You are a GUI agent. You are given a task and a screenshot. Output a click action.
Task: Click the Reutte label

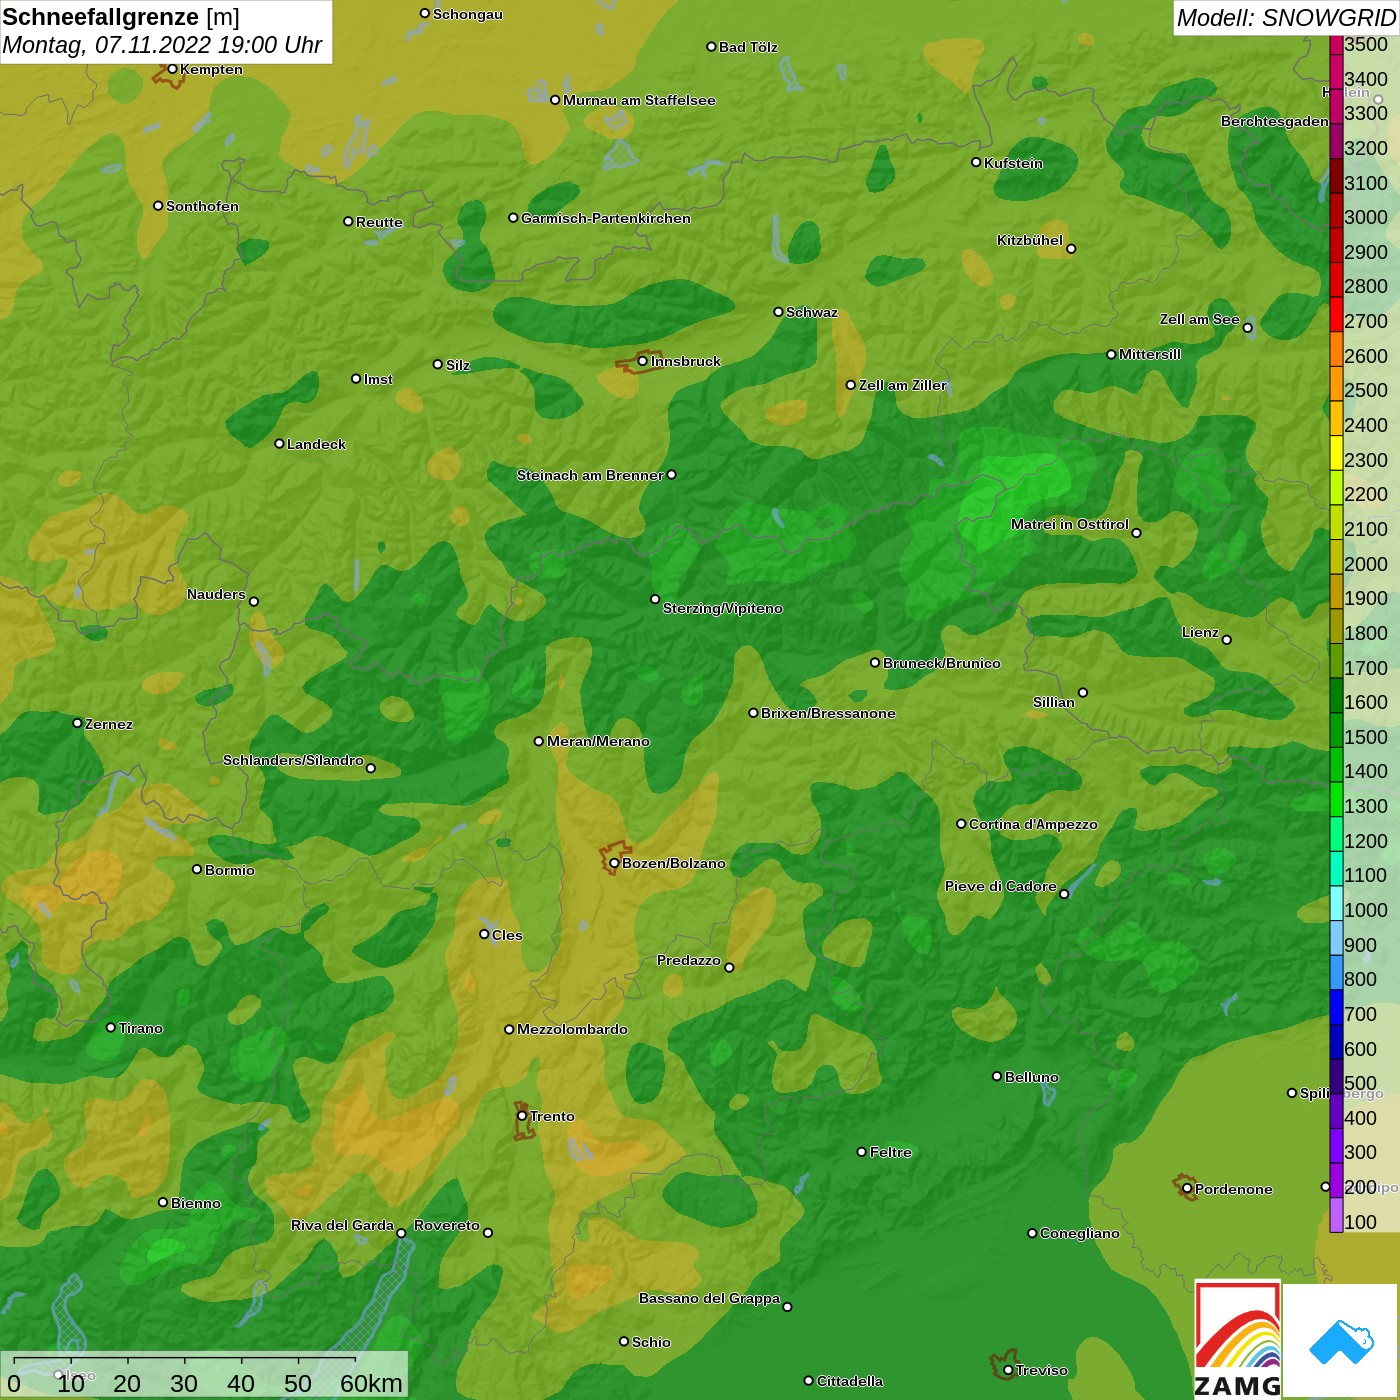379,222
